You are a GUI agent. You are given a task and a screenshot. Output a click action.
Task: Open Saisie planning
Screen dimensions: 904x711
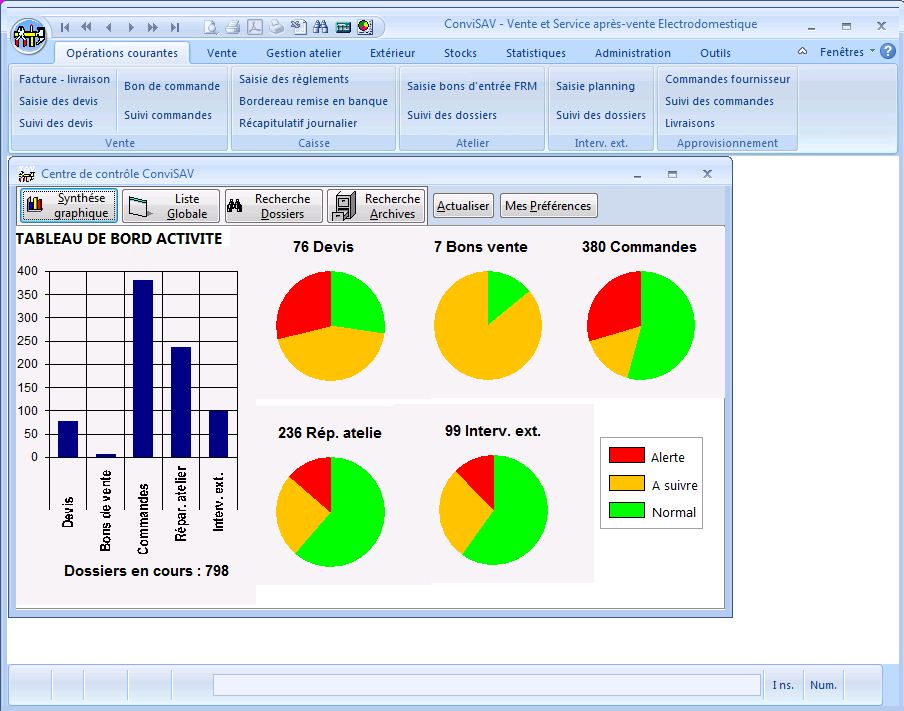pyautogui.click(x=595, y=86)
